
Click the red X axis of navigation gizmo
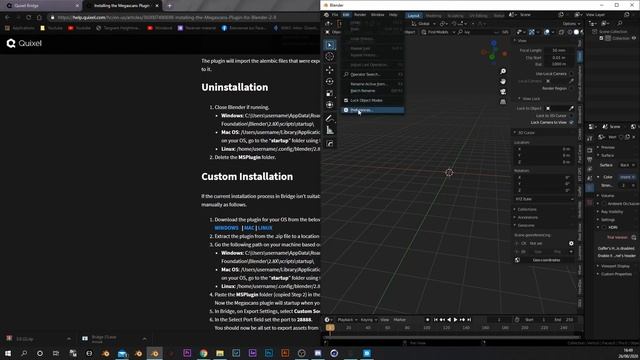(505, 54)
